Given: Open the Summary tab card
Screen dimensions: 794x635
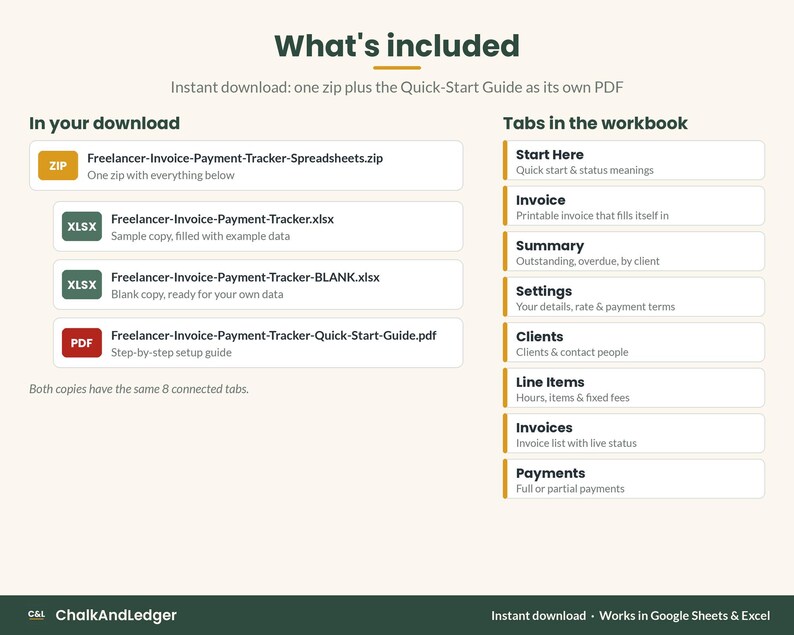Looking at the screenshot, I should [x=633, y=252].
